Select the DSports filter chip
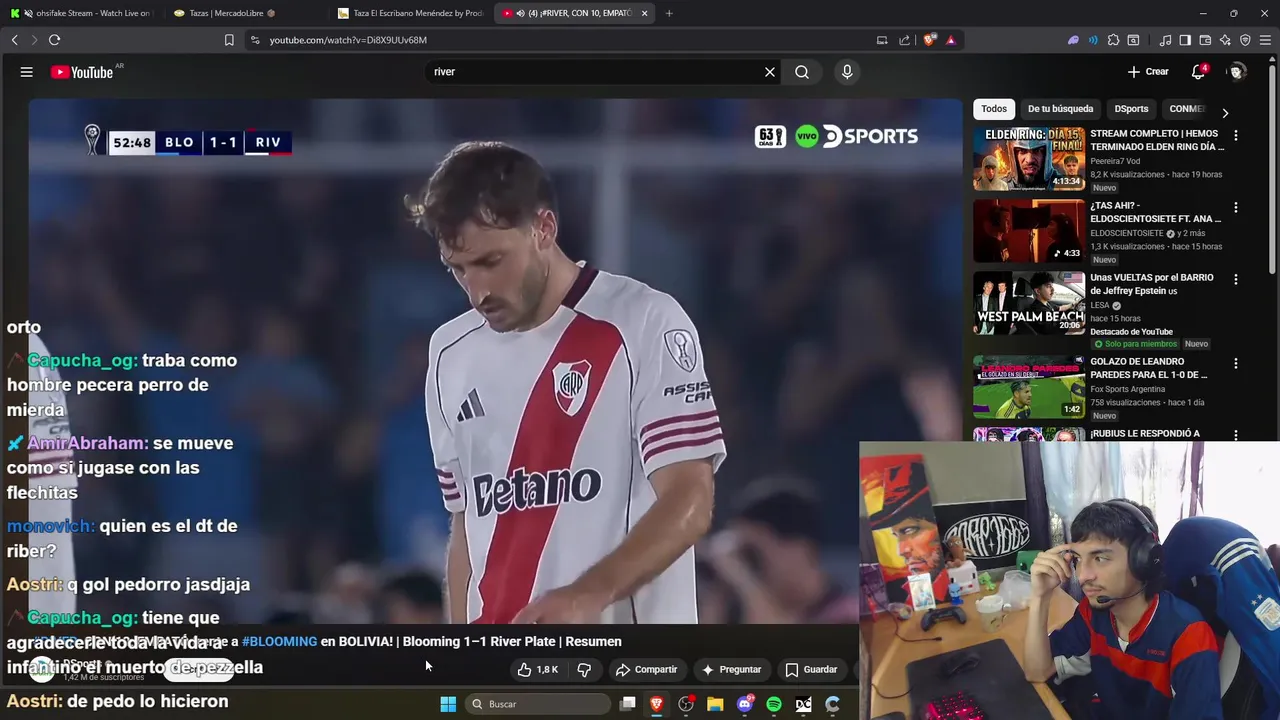 point(1131,109)
